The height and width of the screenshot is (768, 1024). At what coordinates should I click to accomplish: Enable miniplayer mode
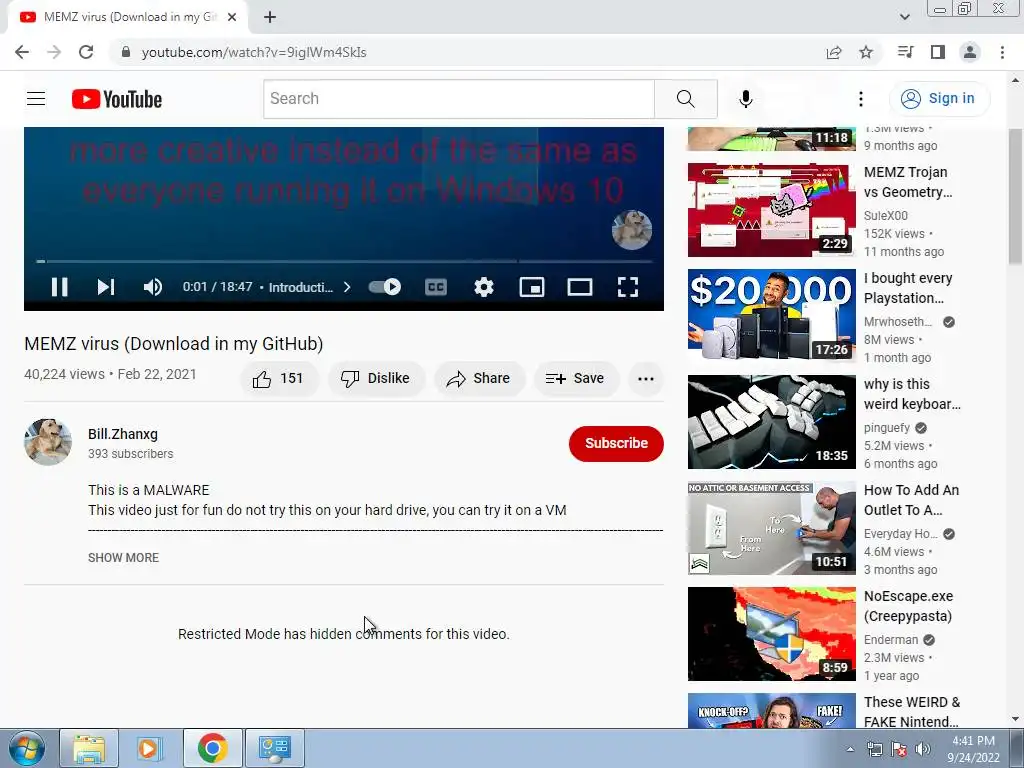click(532, 287)
